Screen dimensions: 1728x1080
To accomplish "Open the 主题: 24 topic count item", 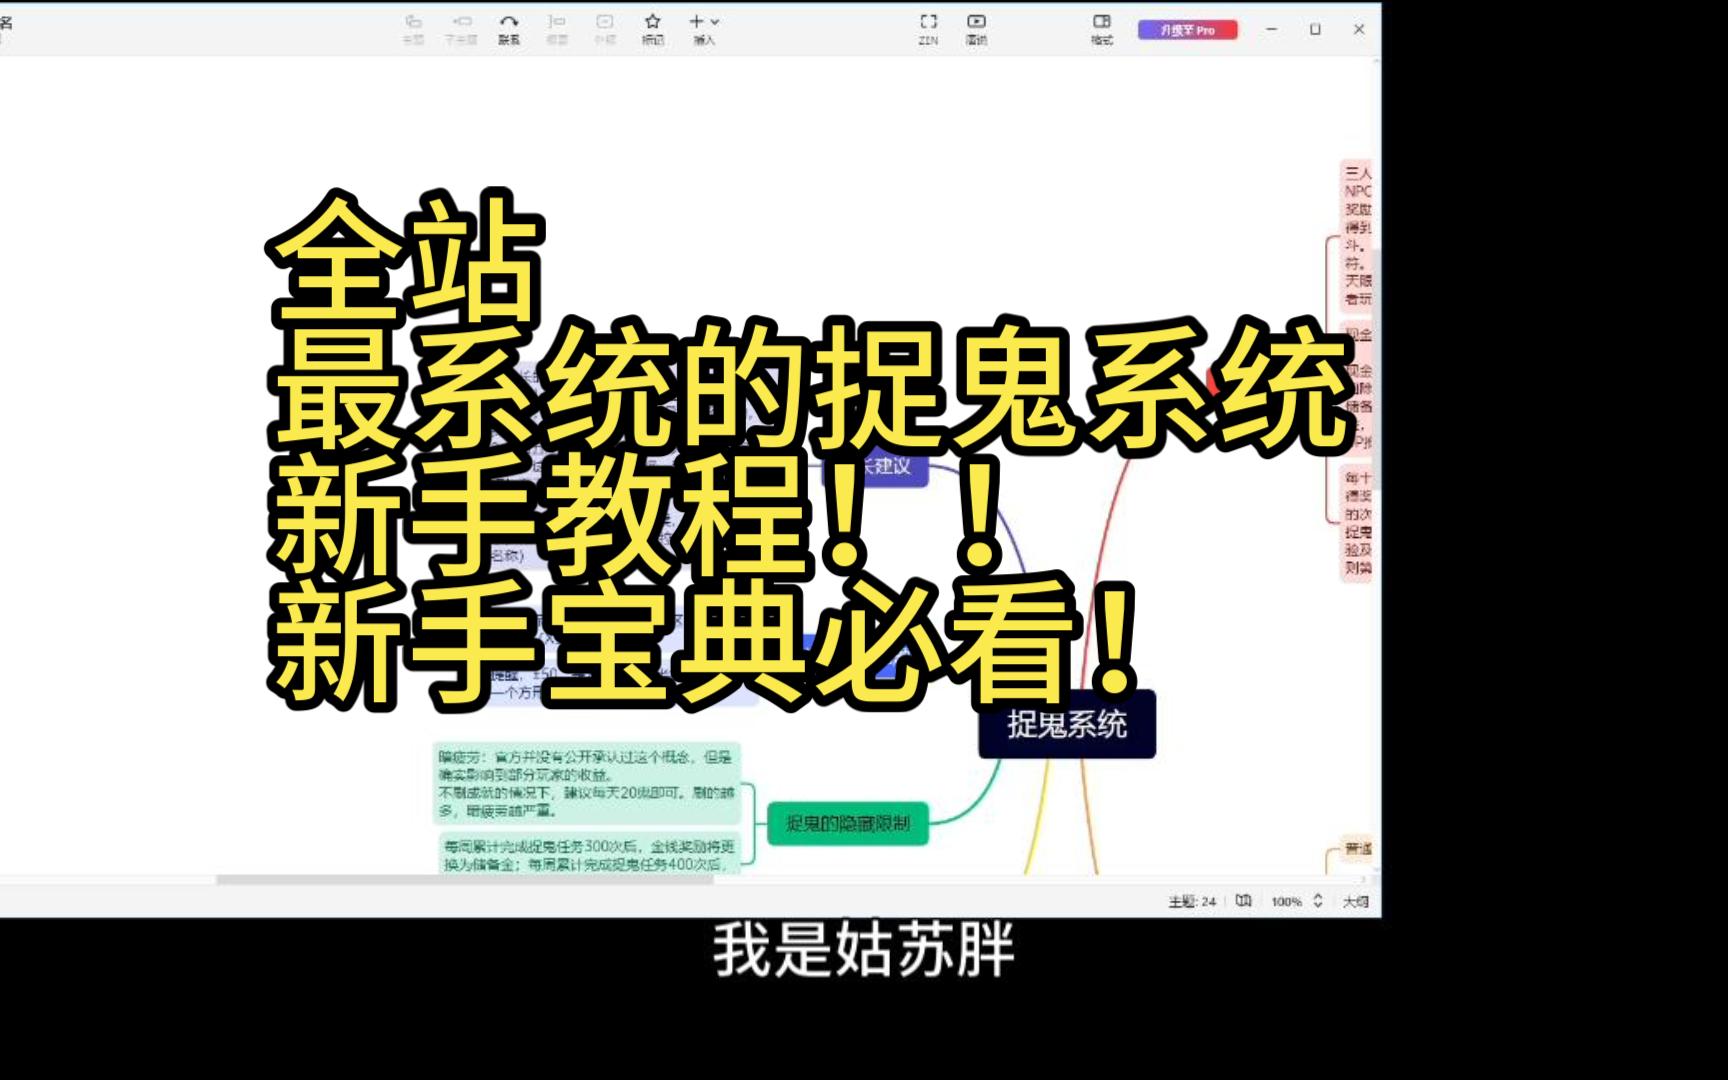I will tap(1193, 902).
